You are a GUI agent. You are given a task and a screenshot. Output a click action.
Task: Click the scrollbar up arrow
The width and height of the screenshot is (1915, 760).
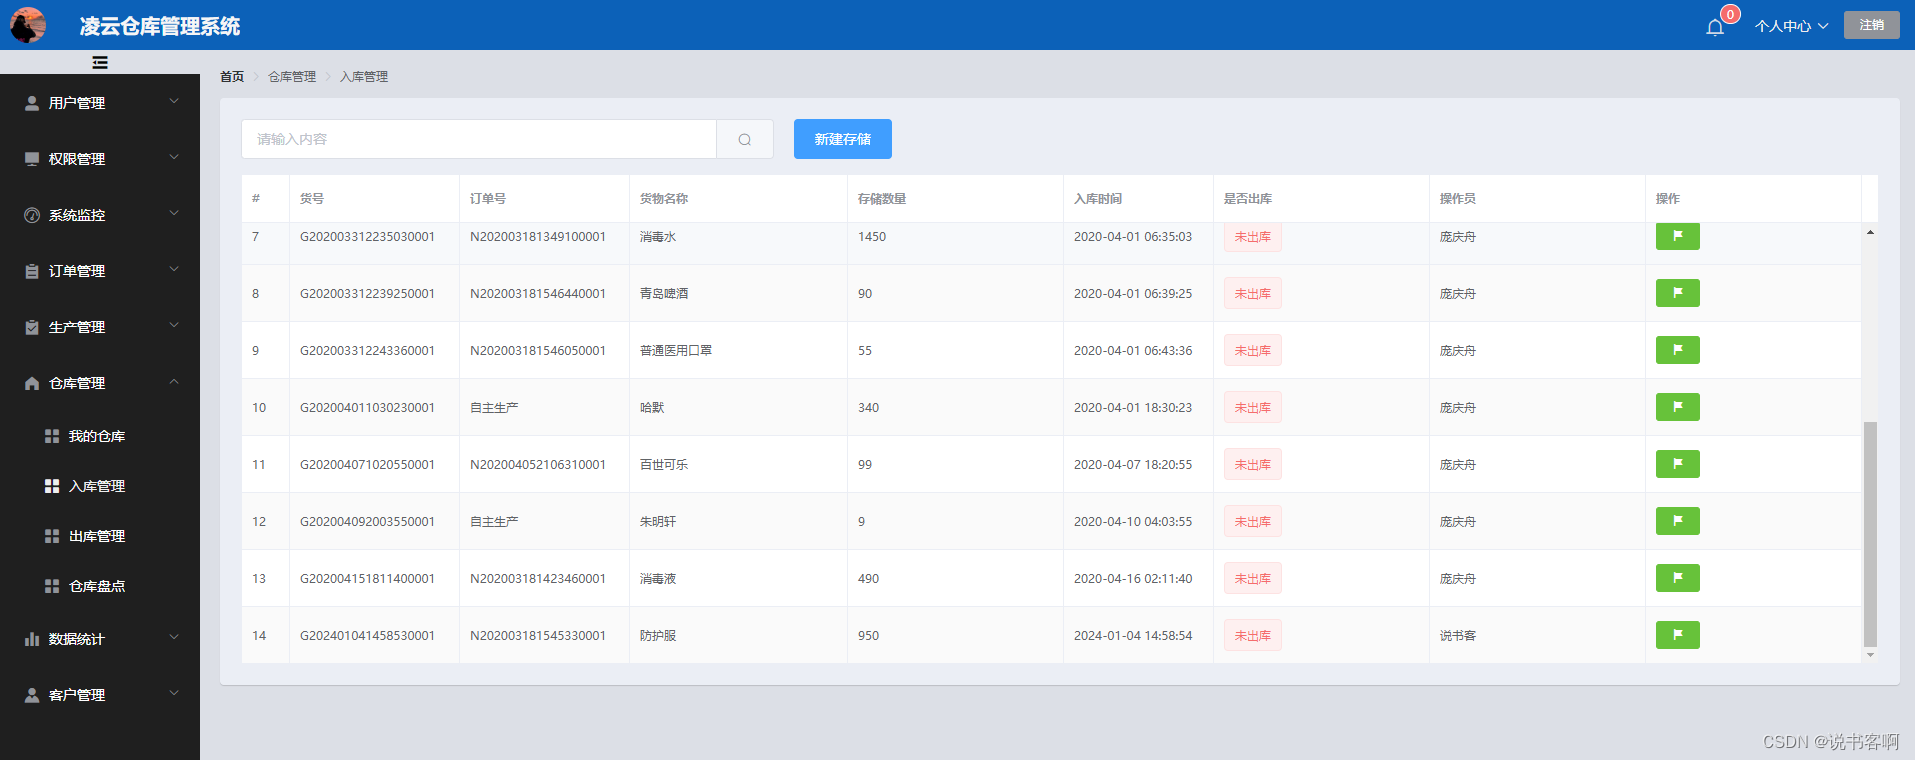[x=1870, y=232]
